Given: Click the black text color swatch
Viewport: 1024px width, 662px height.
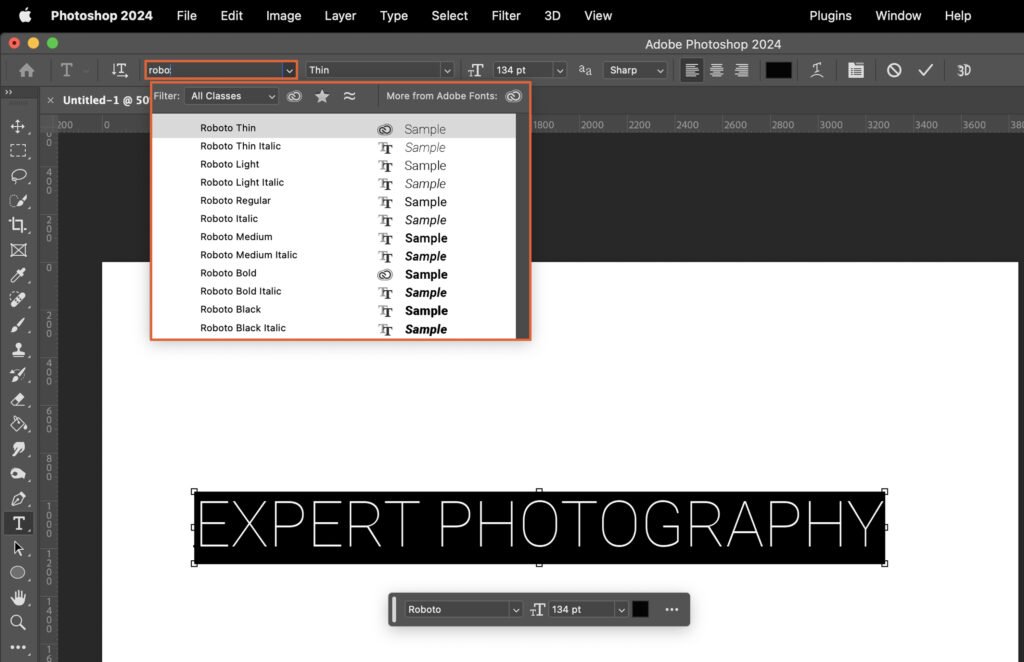Looking at the screenshot, I should (778, 70).
